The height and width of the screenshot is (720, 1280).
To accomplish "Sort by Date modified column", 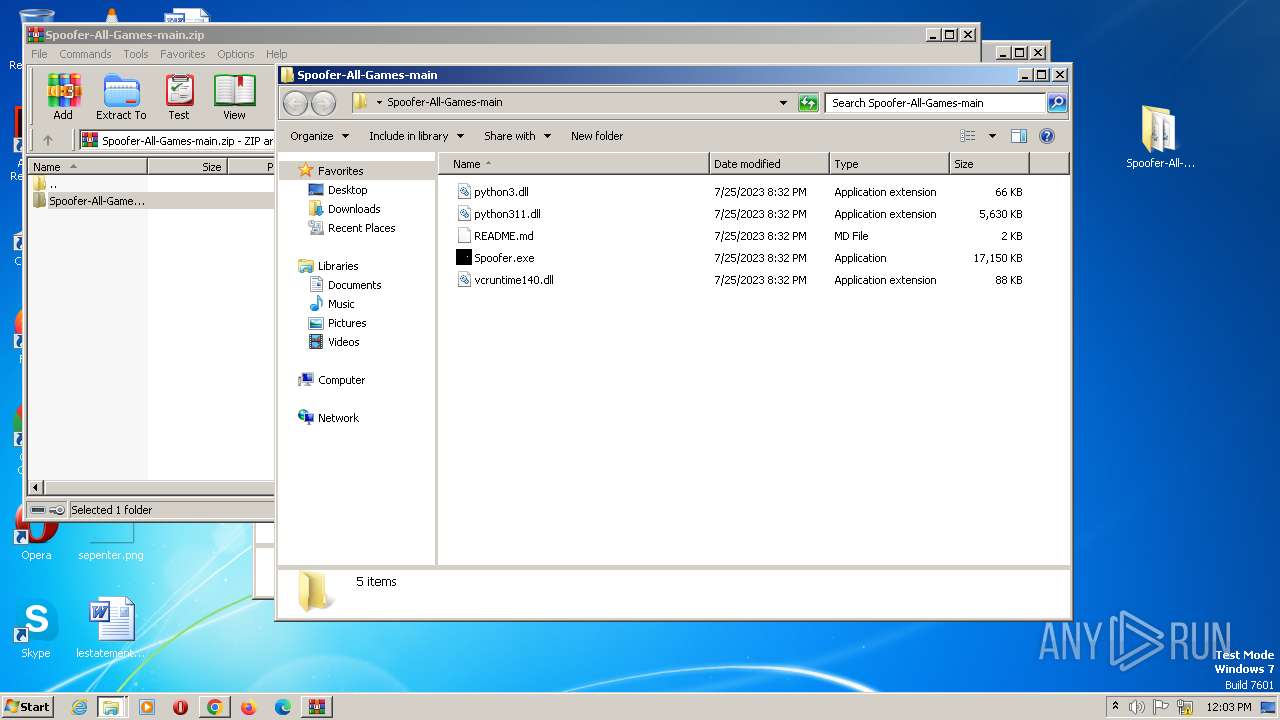I will [x=769, y=164].
